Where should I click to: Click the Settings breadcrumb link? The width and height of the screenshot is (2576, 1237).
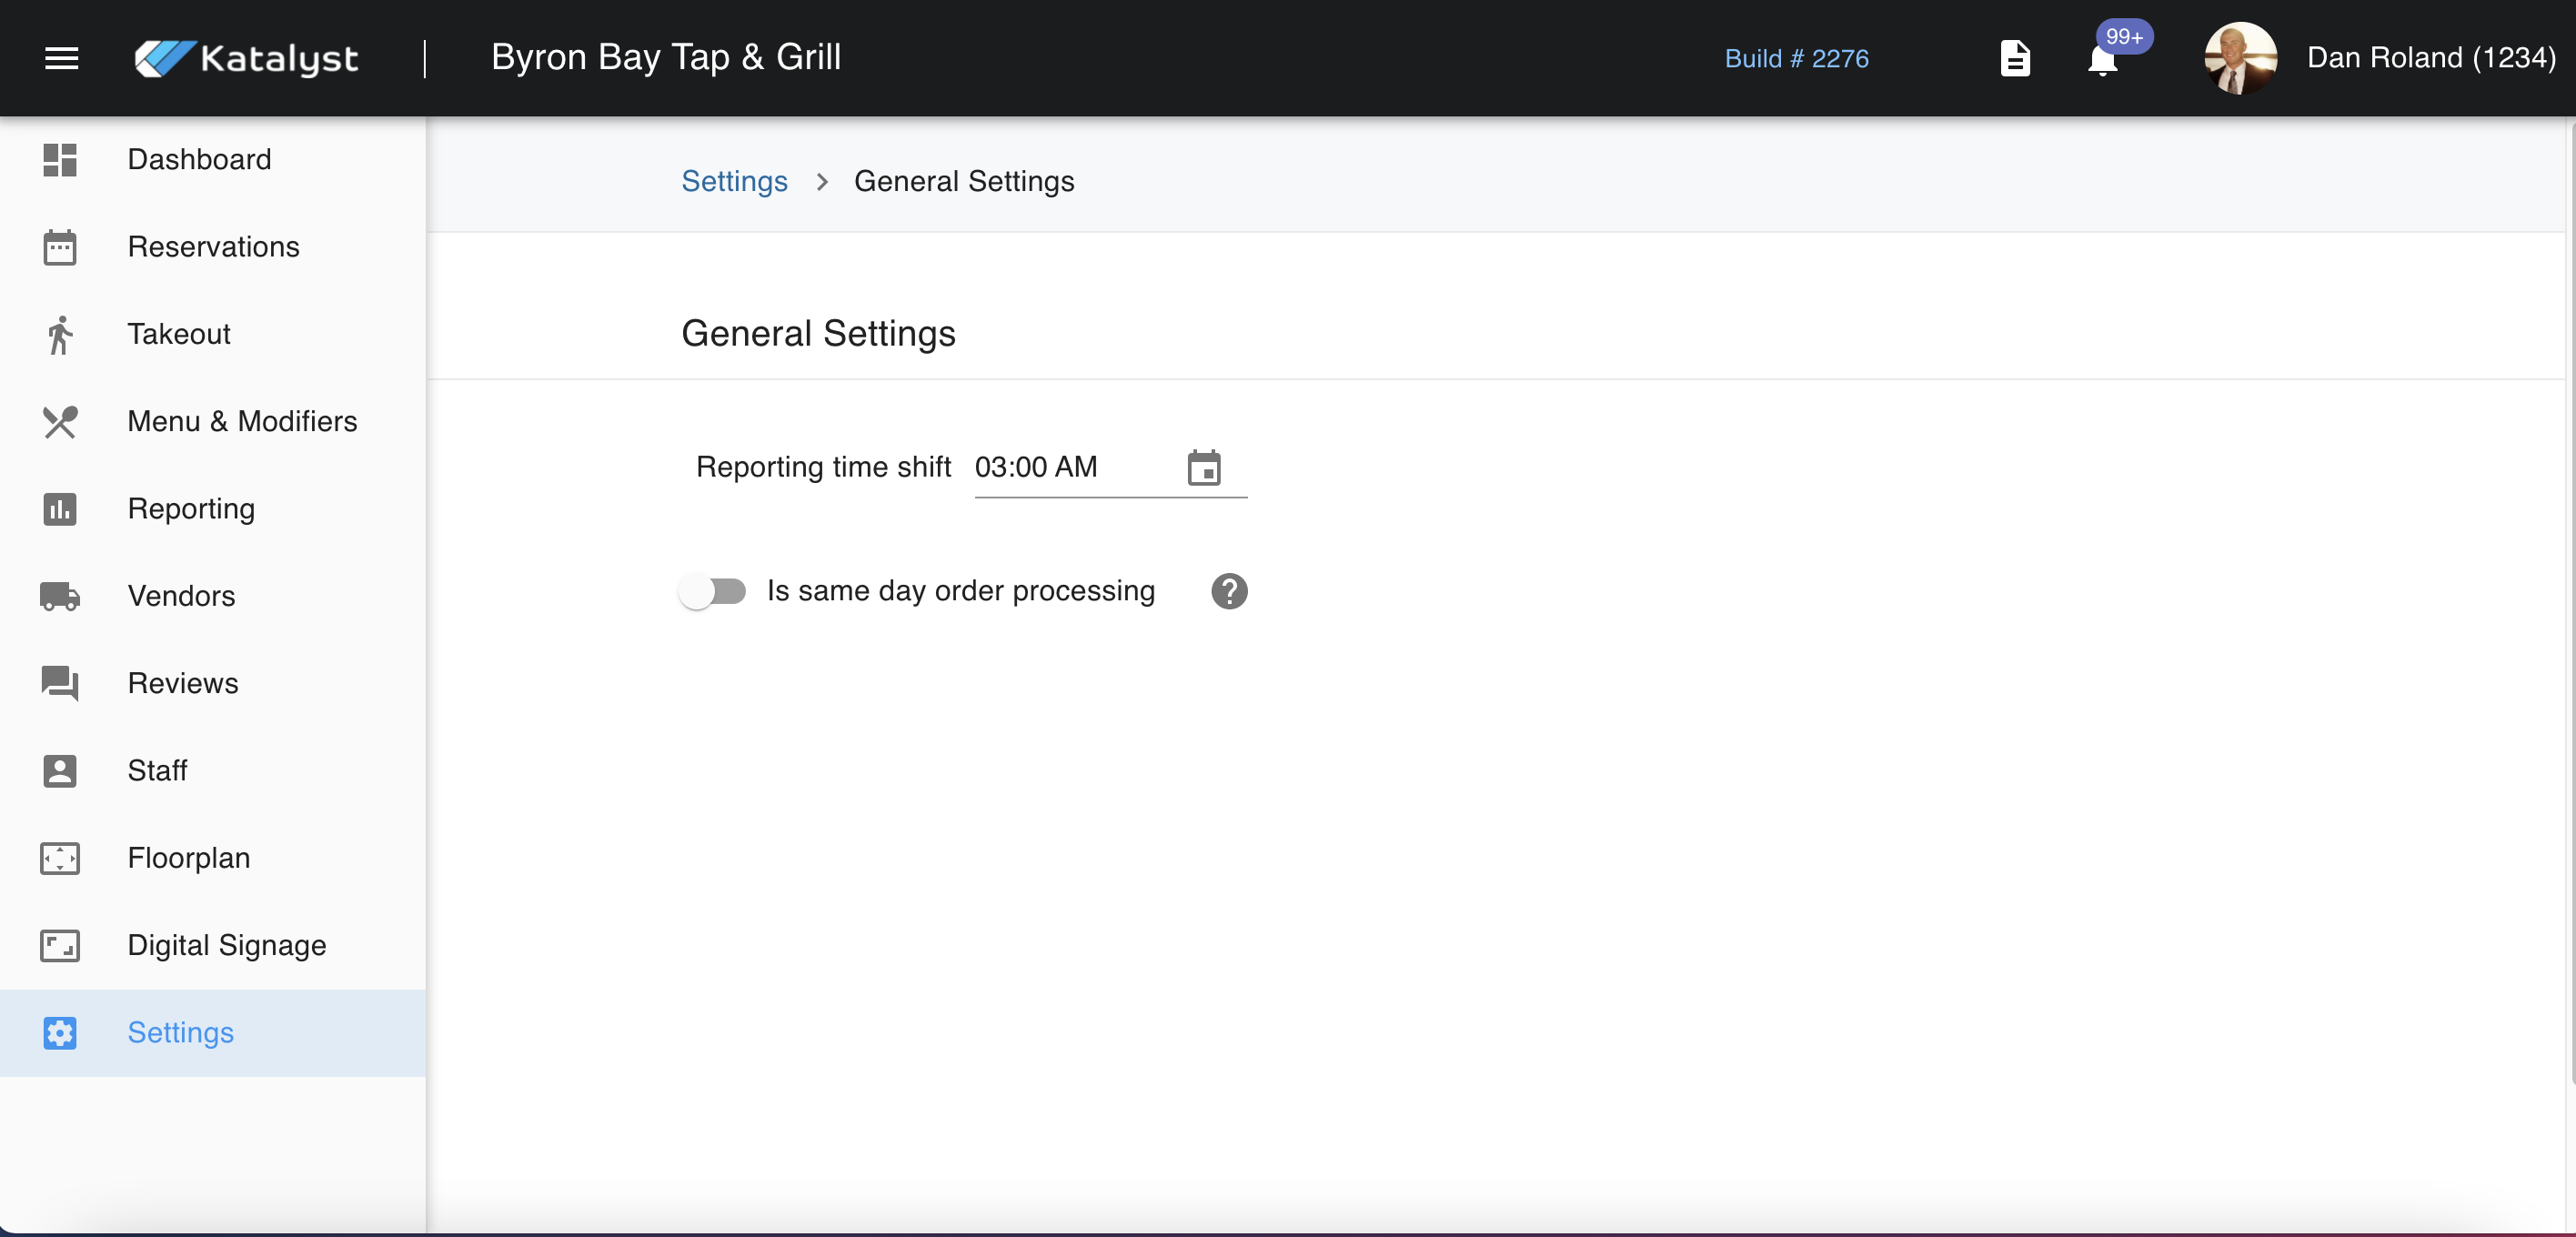pos(734,181)
